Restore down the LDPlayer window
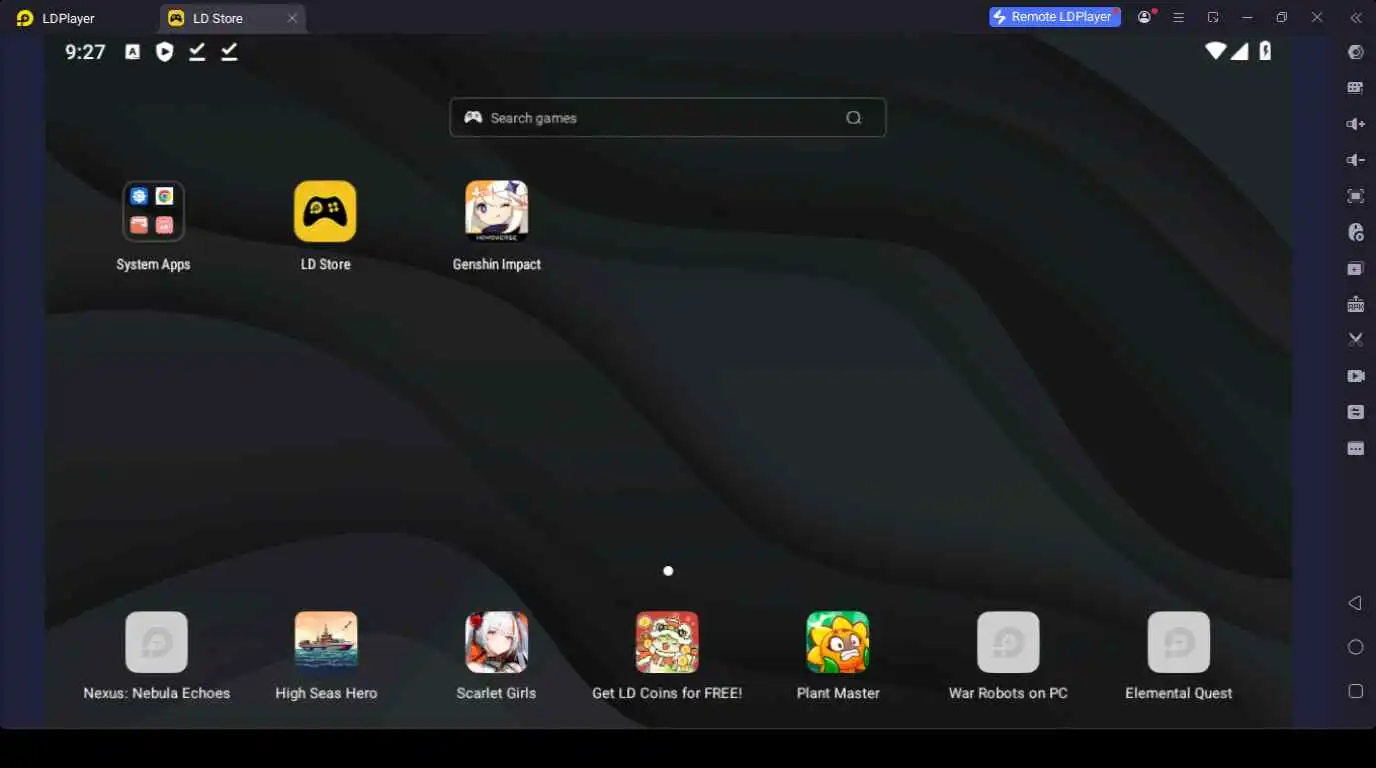This screenshot has height=768, width=1376. coord(1281,17)
